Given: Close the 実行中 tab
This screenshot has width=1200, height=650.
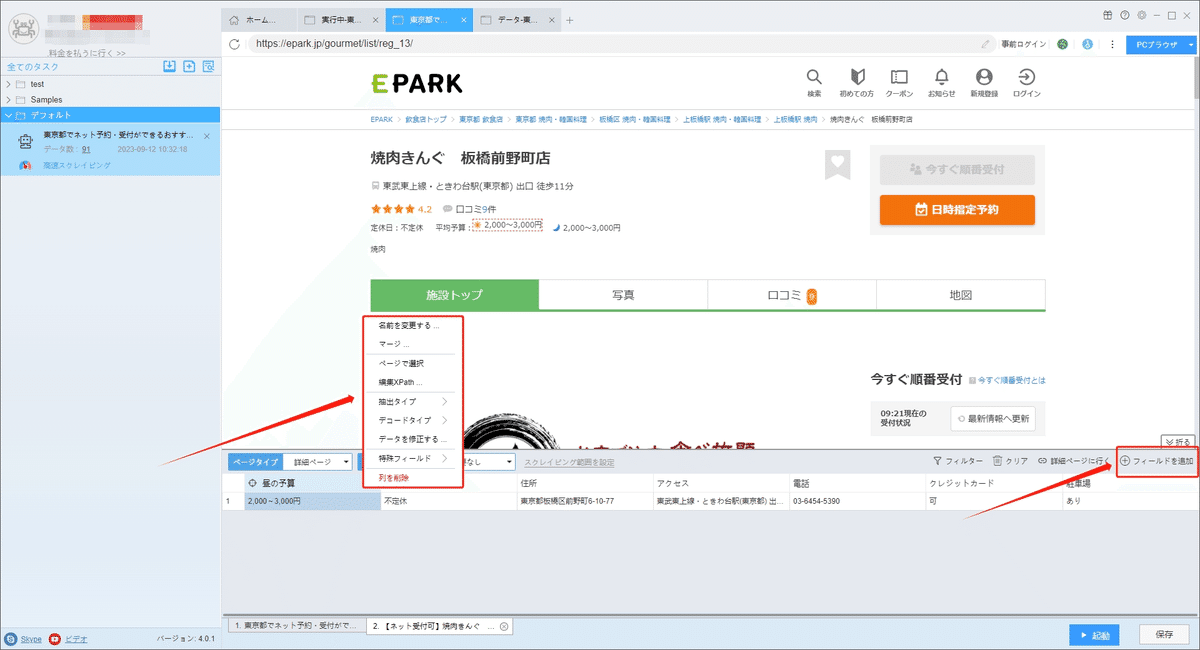Looking at the screenshot, I should (375, 20).
